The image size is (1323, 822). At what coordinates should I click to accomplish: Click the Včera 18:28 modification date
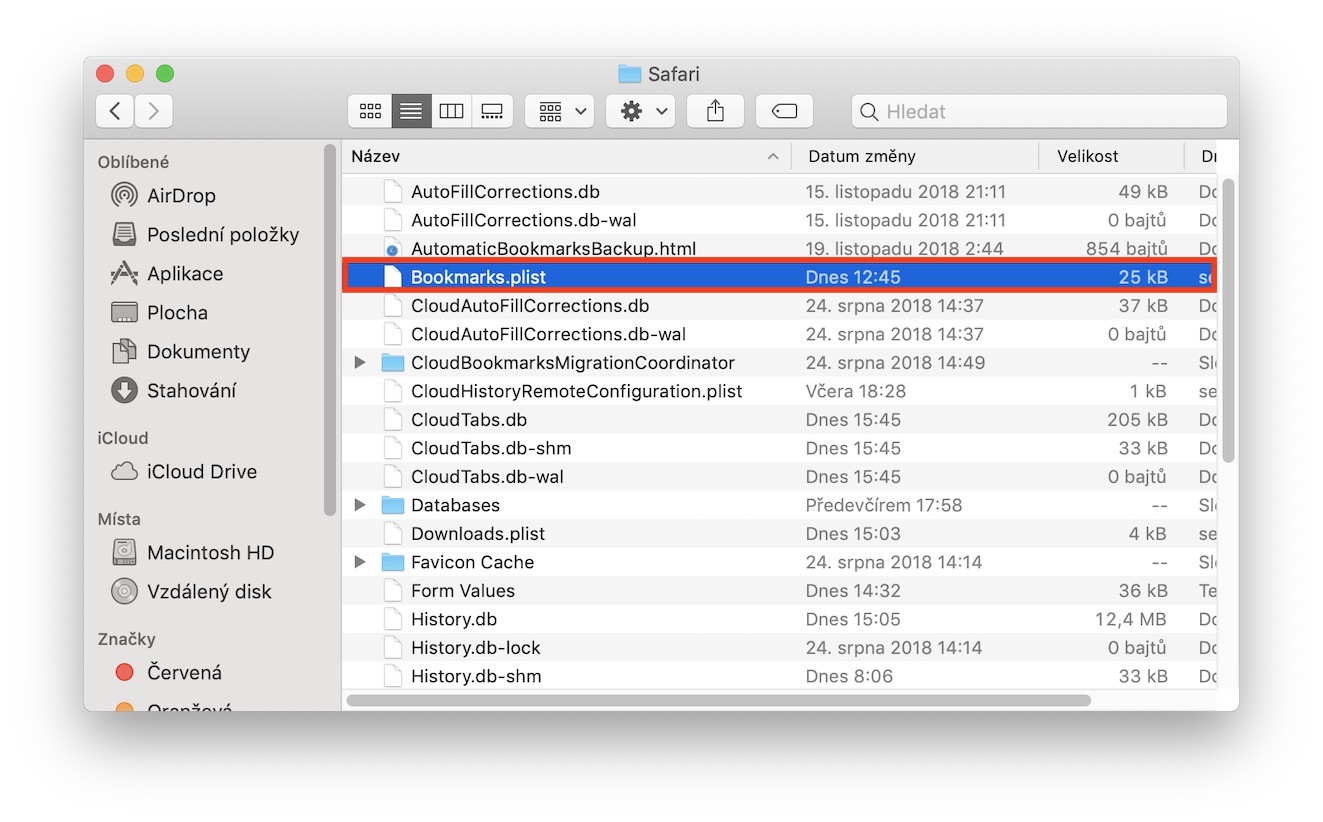(x=856, y=392)
